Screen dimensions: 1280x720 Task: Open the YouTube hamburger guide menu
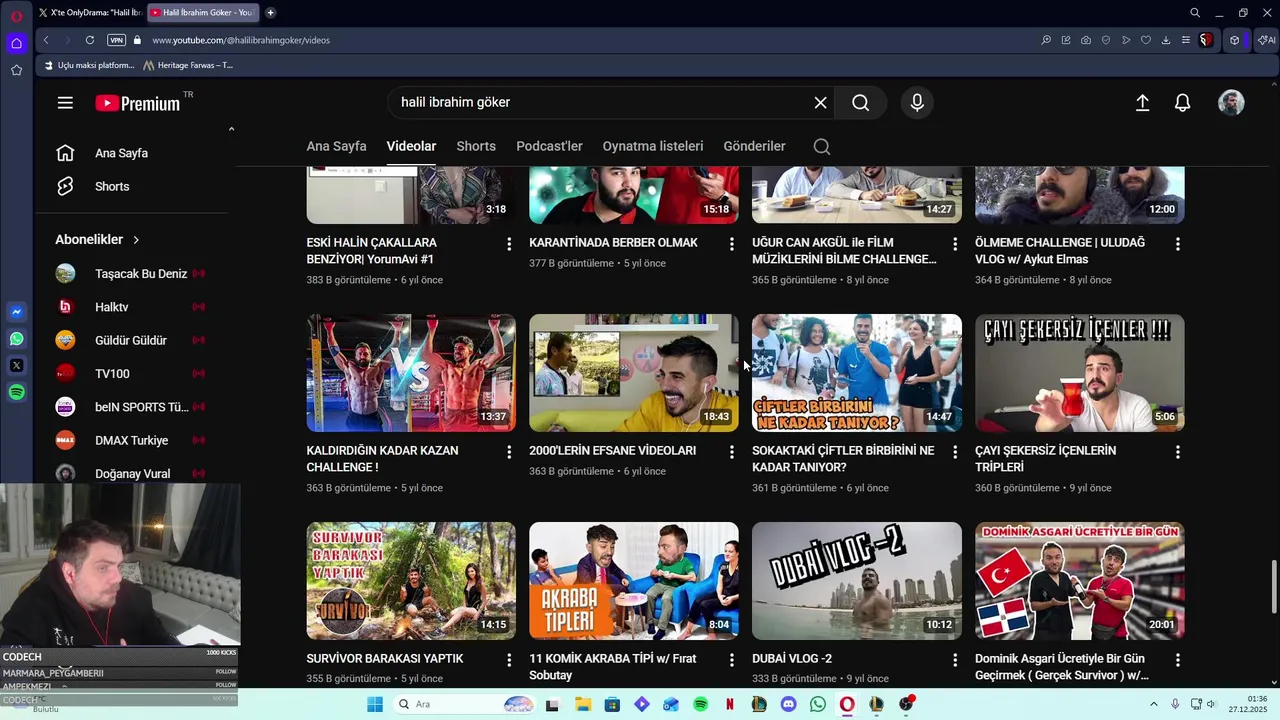click(65, 103)
